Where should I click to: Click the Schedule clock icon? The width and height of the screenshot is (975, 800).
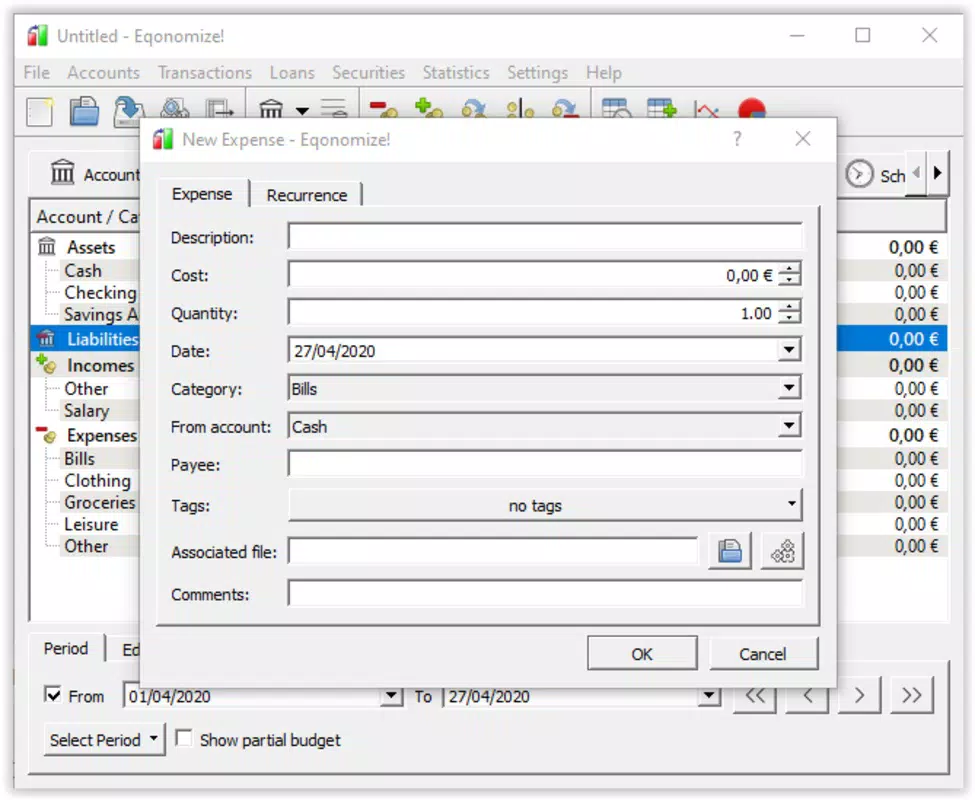coord(859,175)
